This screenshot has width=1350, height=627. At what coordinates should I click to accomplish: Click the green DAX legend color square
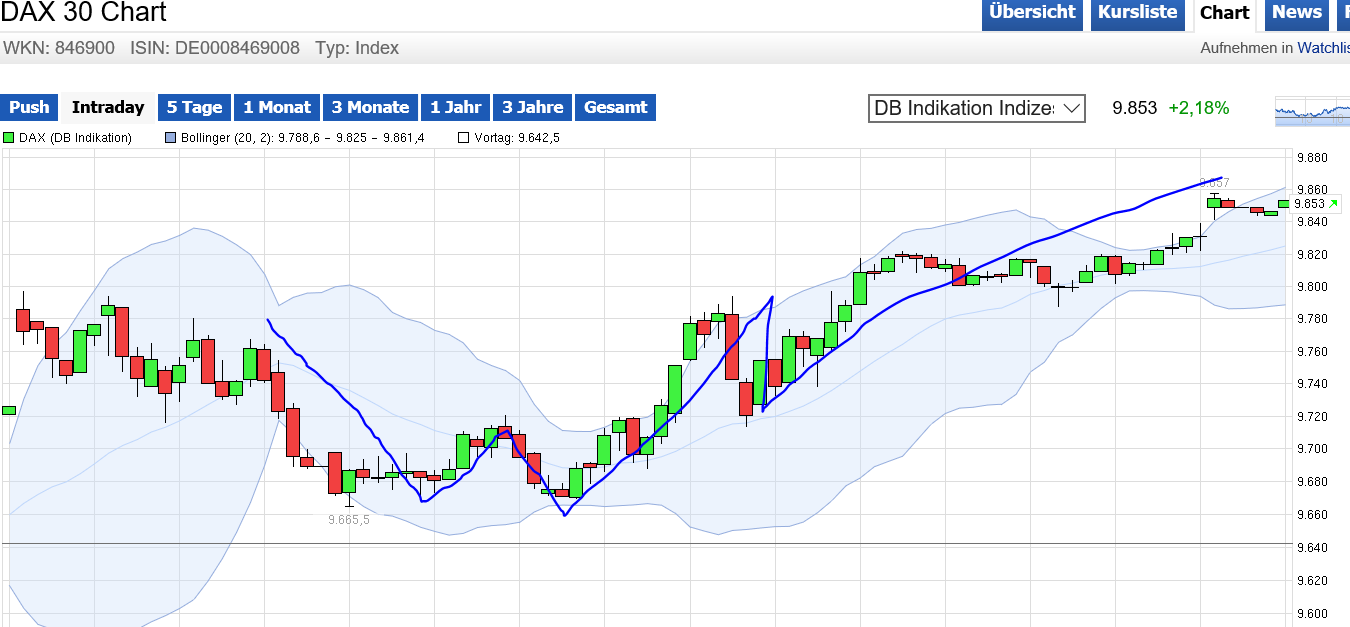pos(9,138)
